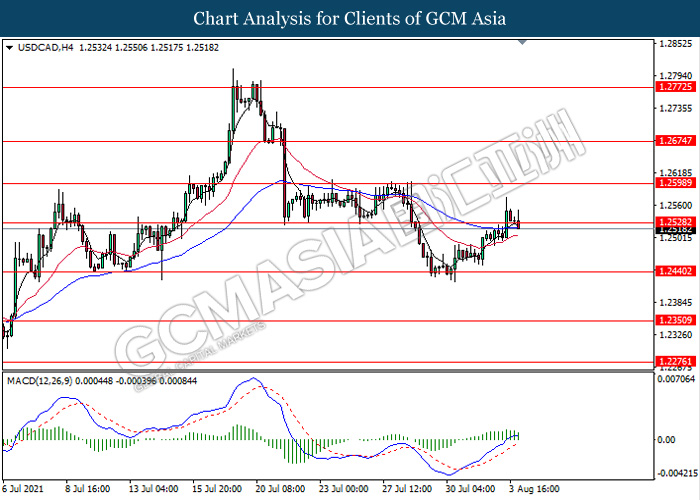Screen dimensions: 700x500
Task: Select the 1.25989 price level label
Action: coord(676,183)
